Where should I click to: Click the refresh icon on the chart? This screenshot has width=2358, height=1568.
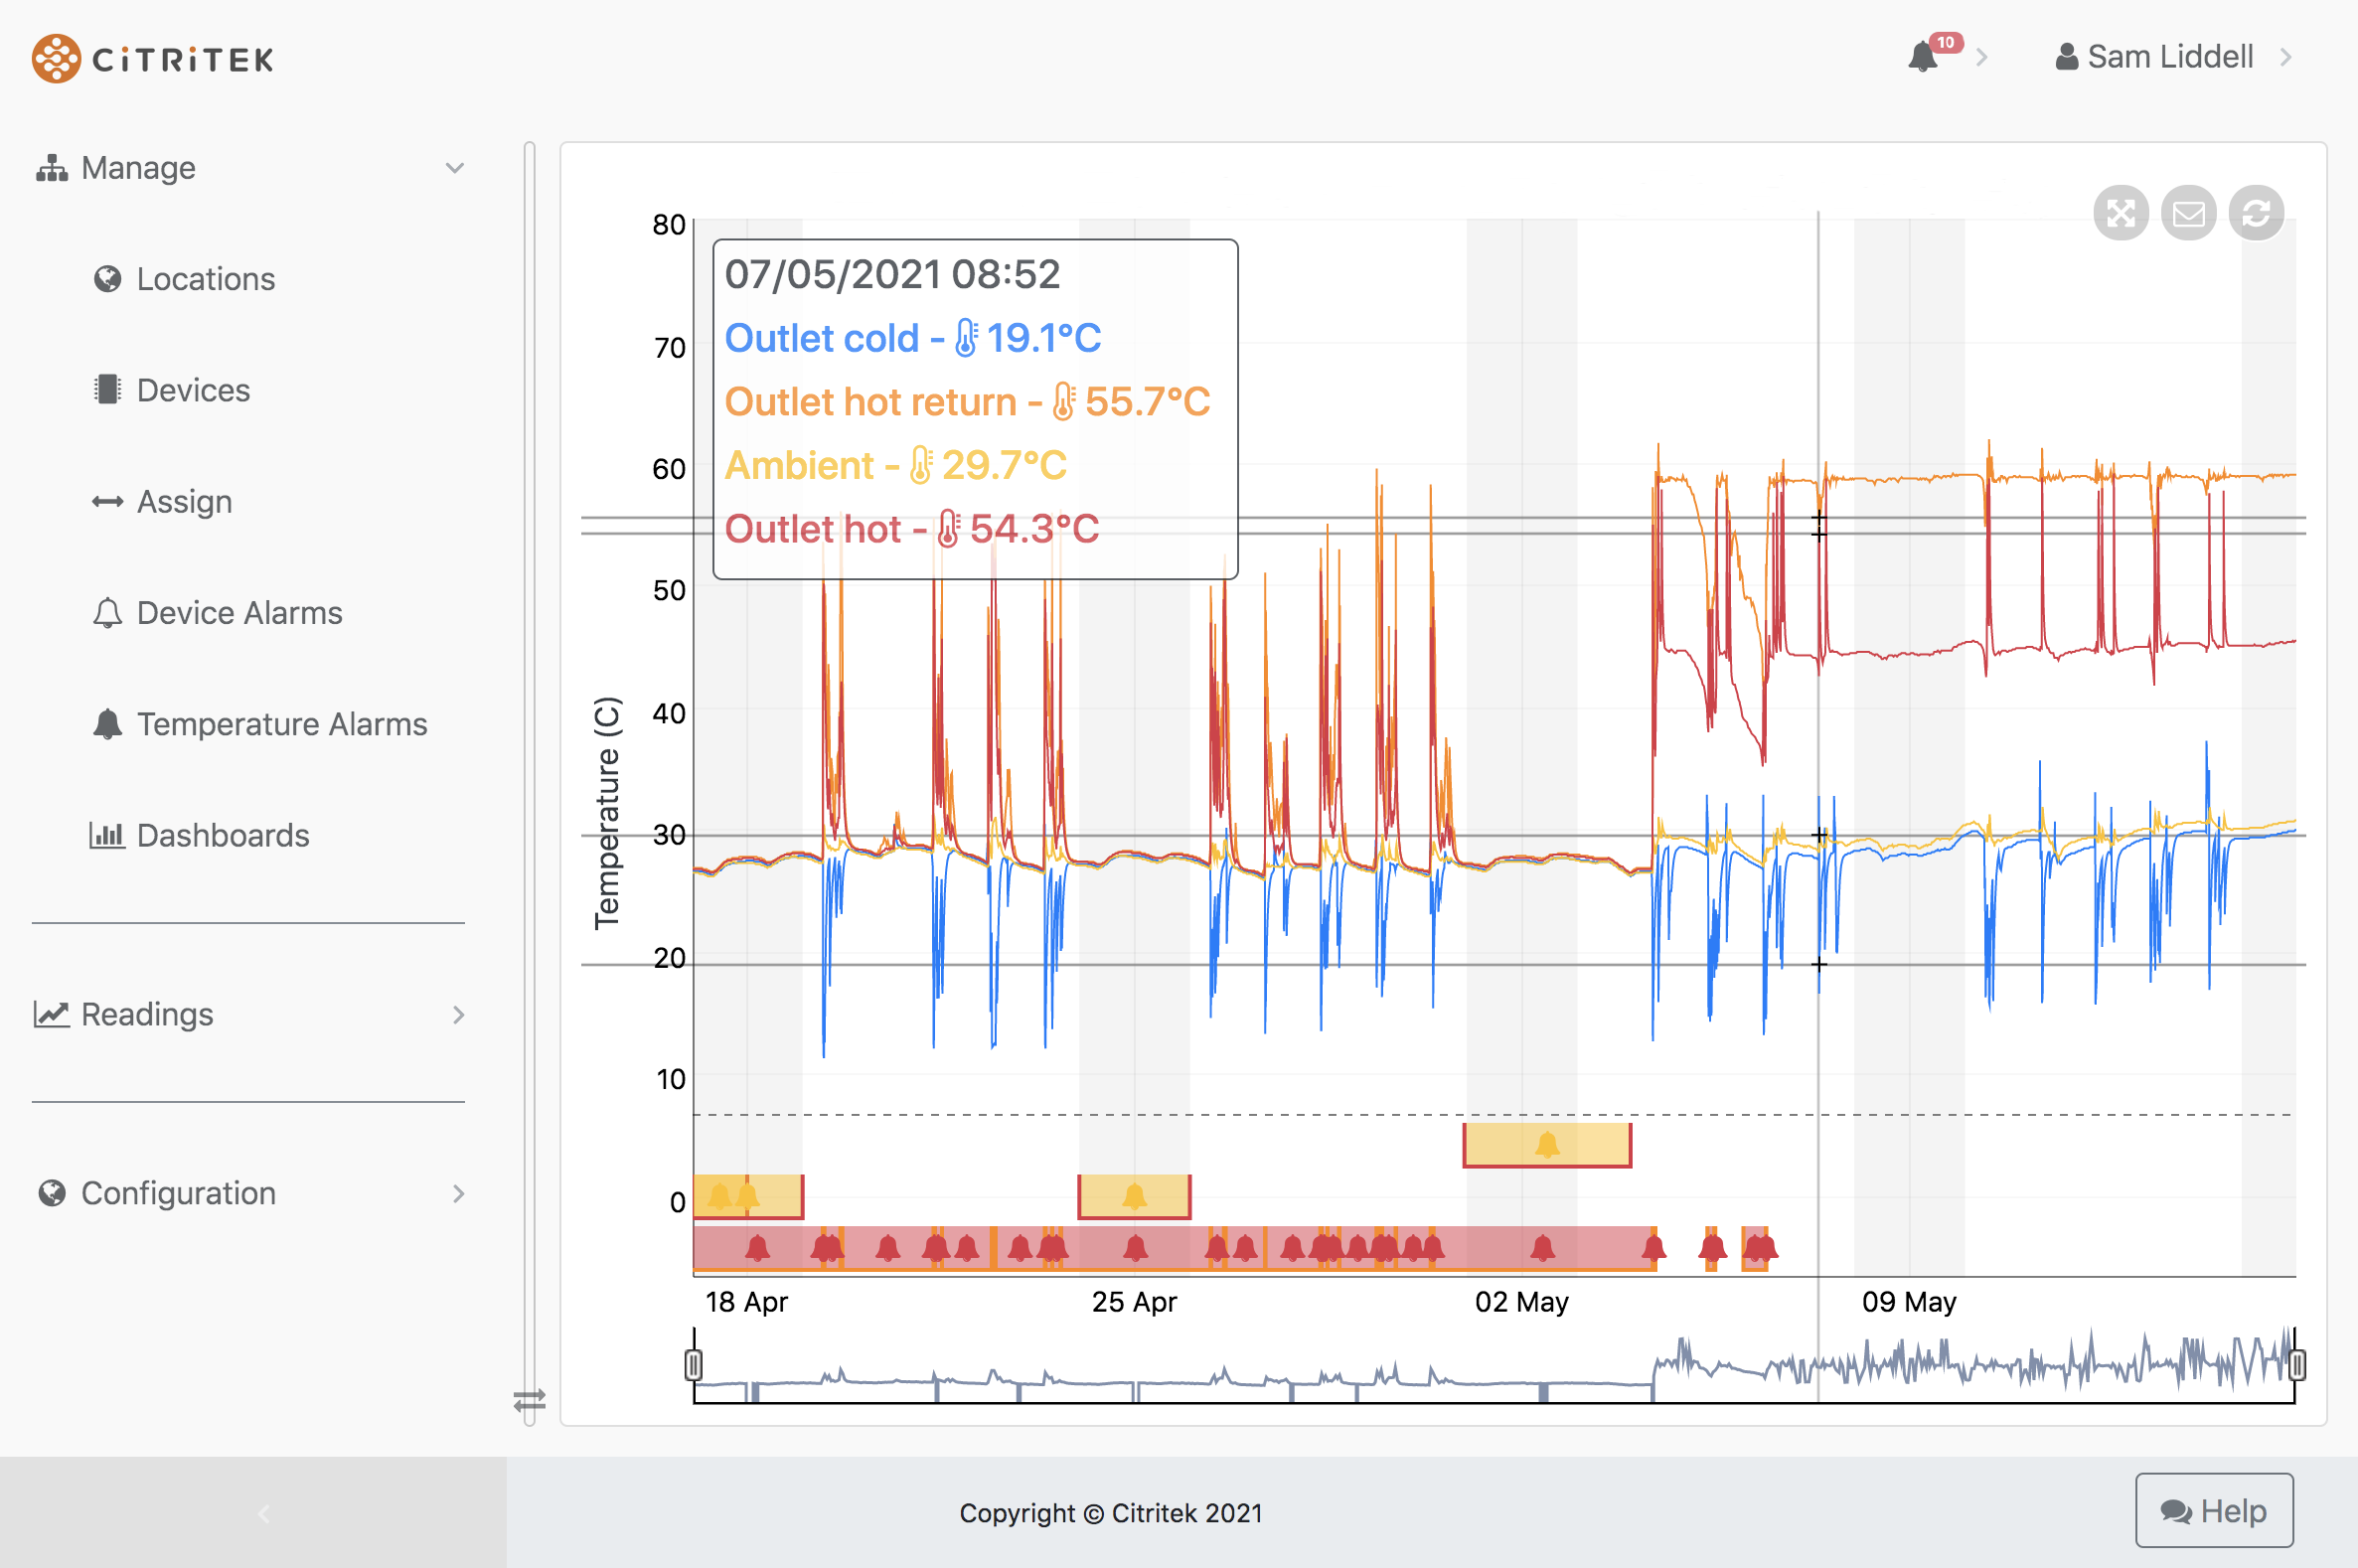click(x=2256, y=213)
